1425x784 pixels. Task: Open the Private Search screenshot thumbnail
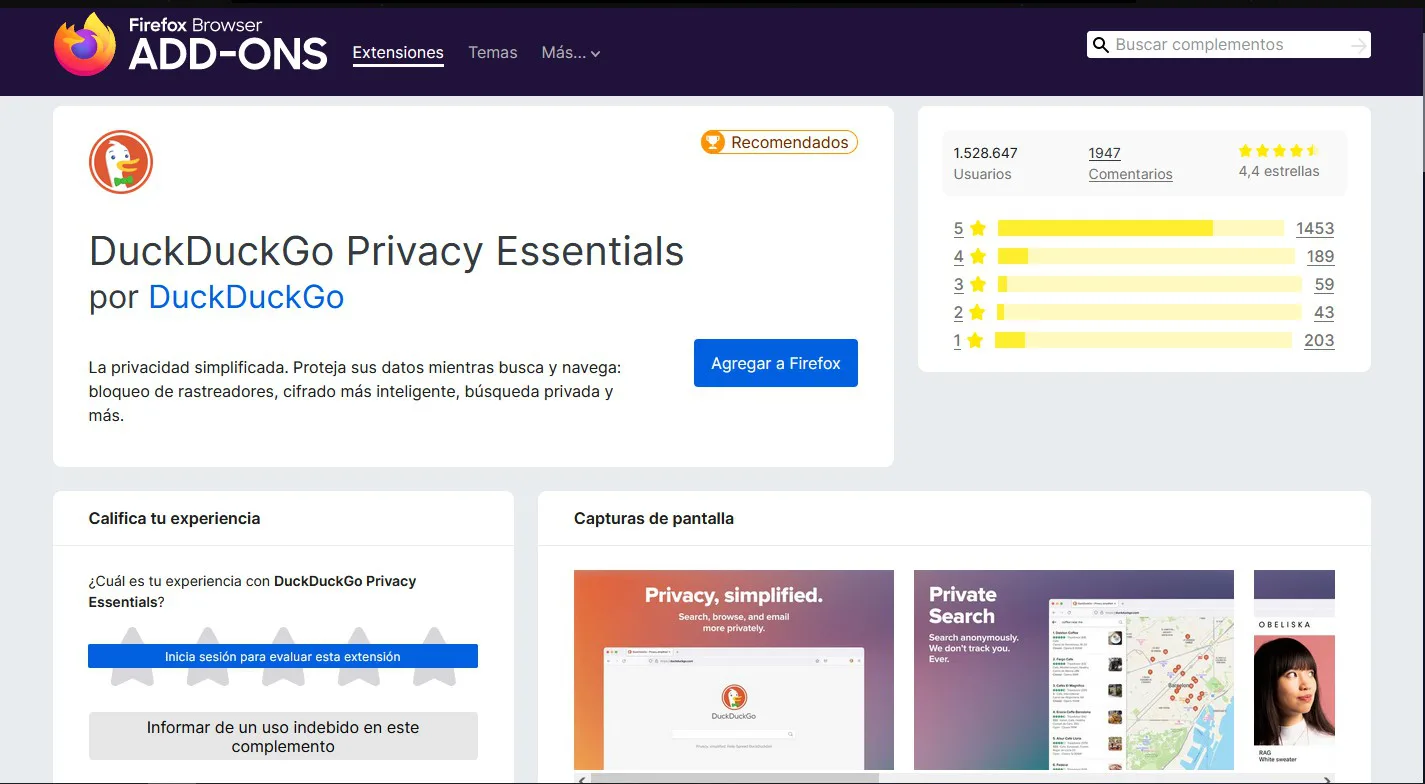pyautogui.click(x=1073, y=669)
